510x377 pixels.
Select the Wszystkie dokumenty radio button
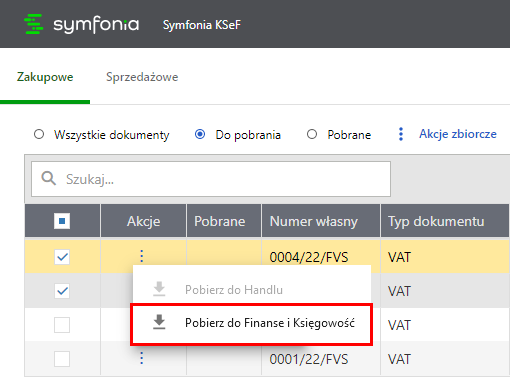pyautogui.click(x=39, y=134)
